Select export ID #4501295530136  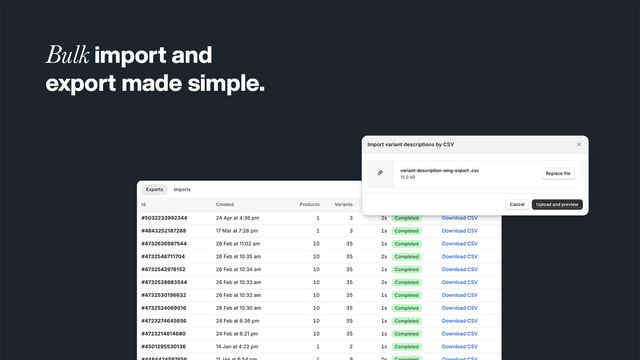click(x=163, y=347)
